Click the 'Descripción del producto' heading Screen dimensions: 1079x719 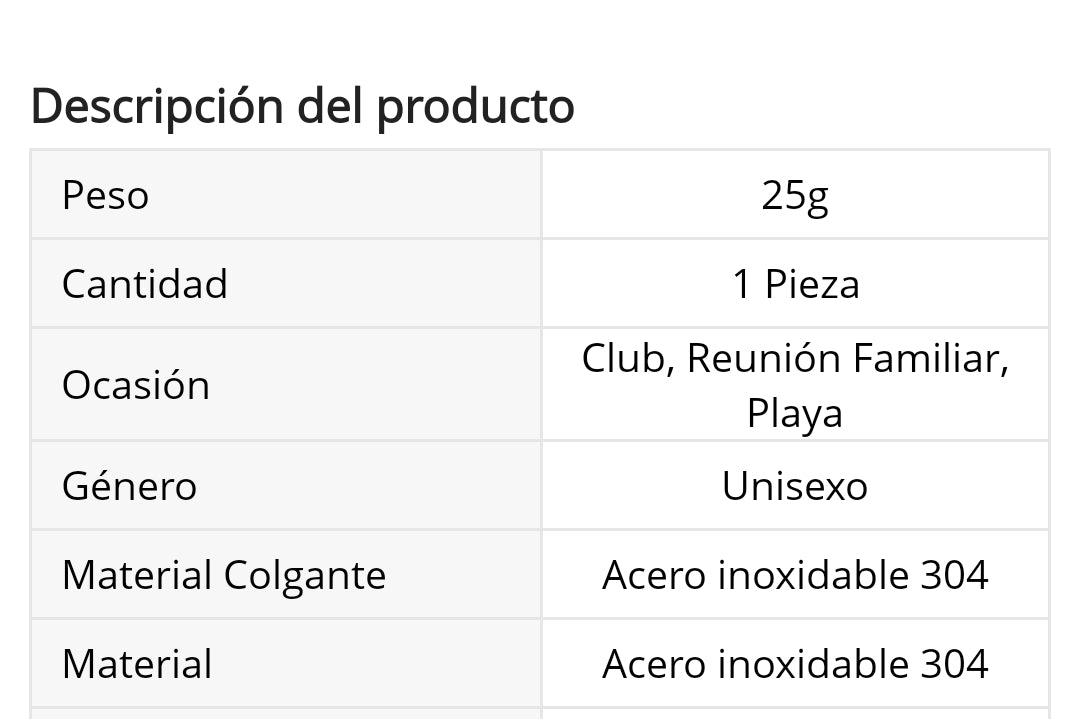pos(302,107)
